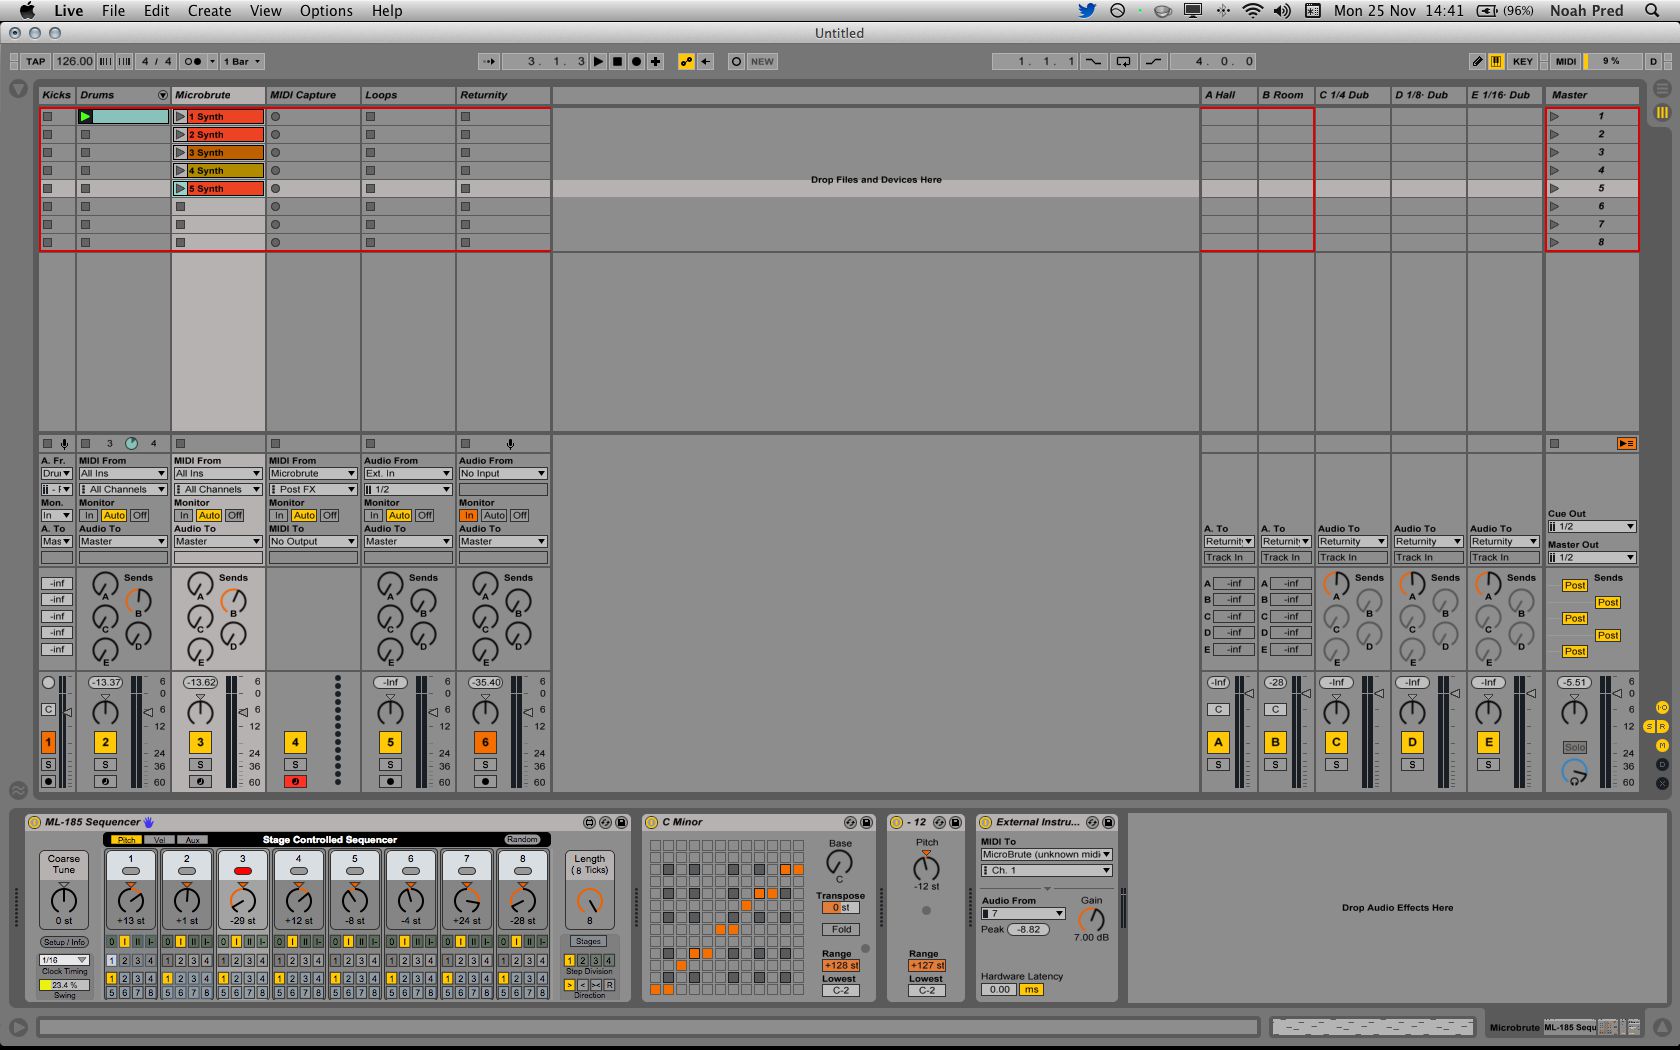The image size is (1680, 1050).
Task: Open the Live menu
Action: tap(68, 11)
